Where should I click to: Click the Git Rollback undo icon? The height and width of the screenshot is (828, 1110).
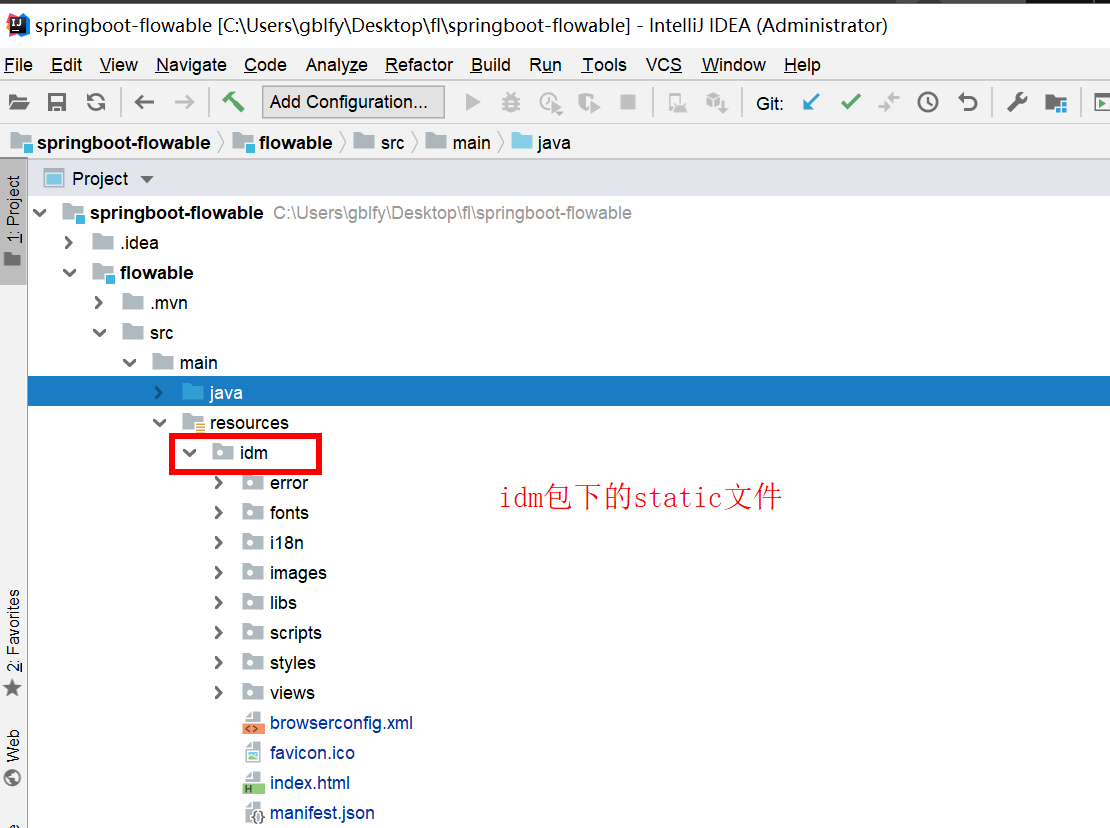pyautogui.click(x=967, y=103)
